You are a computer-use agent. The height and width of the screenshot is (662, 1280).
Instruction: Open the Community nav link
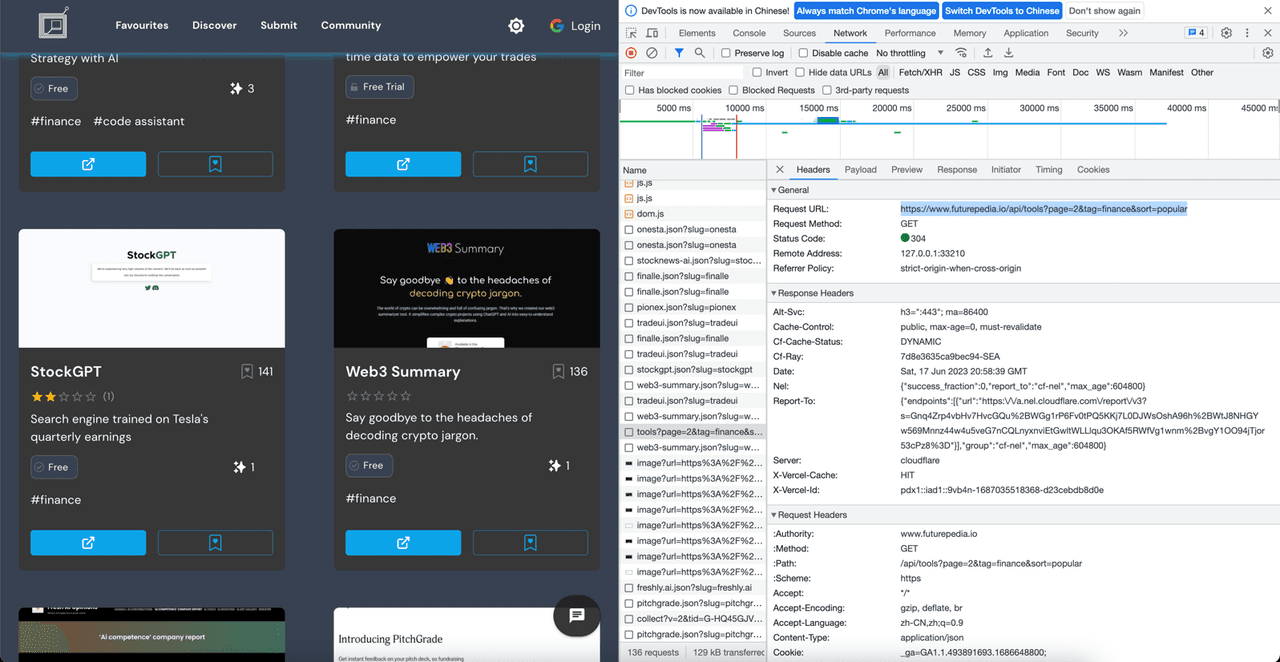click(351, 25)
